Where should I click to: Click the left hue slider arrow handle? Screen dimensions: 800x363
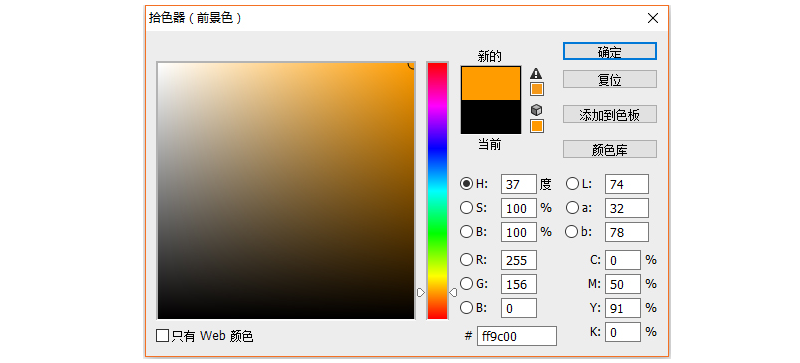point(421,293)
